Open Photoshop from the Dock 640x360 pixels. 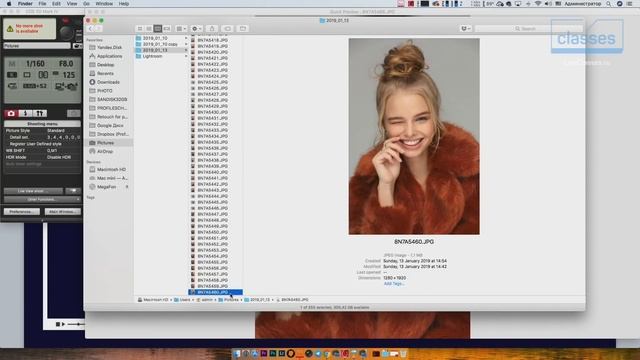coord(273,353)
